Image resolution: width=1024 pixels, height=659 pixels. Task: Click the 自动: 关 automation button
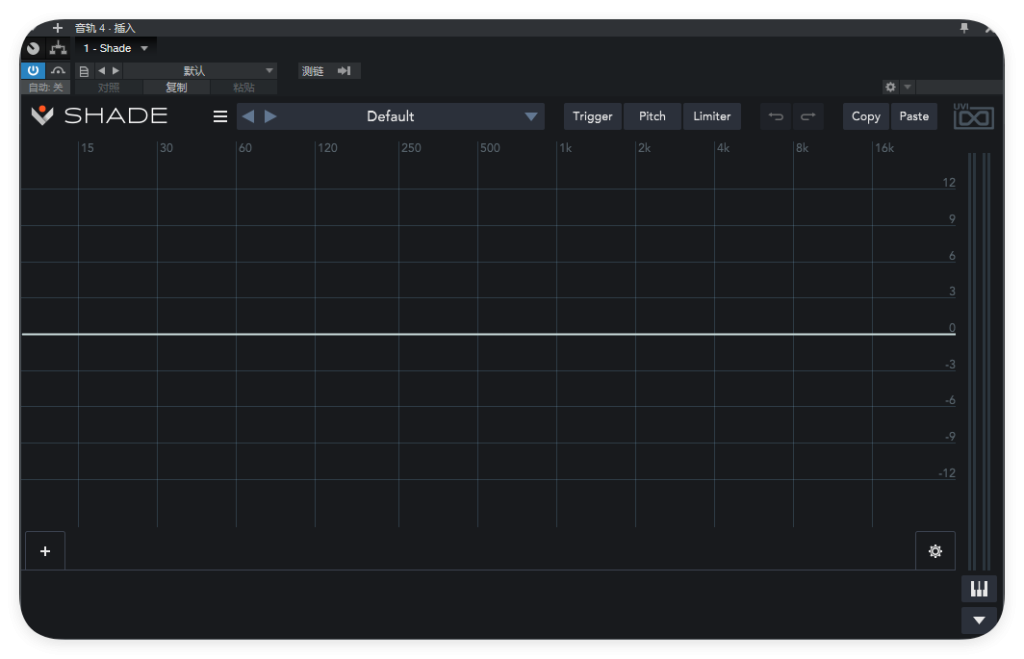click(x=46, y=88)
